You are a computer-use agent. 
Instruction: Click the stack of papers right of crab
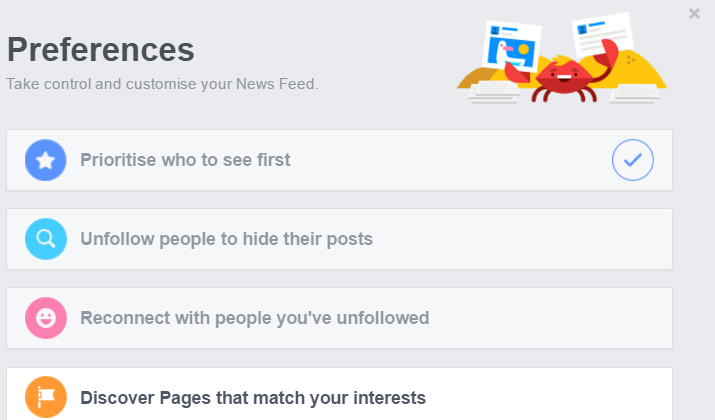tap(635, 93)
